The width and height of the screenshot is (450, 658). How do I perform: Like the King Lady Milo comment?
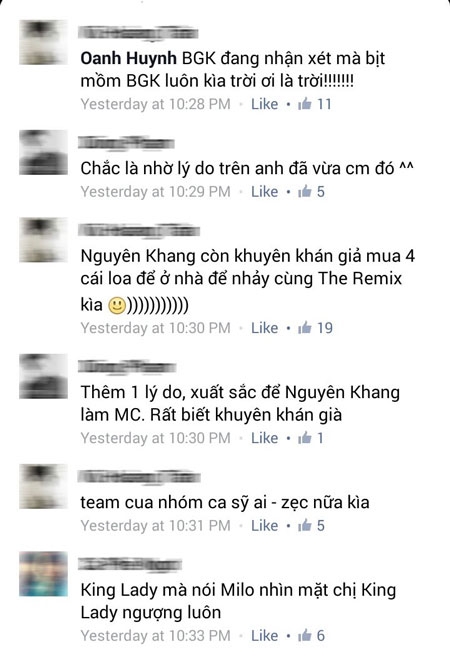click(x=264, y=636)
